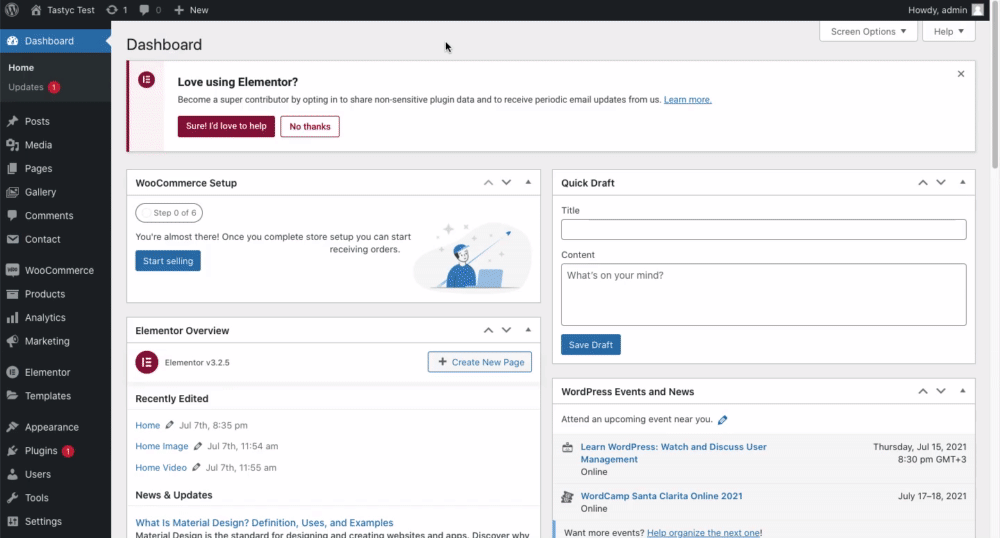
Task: Click the Comments icon in sidebar
Action: click(12, 215)
